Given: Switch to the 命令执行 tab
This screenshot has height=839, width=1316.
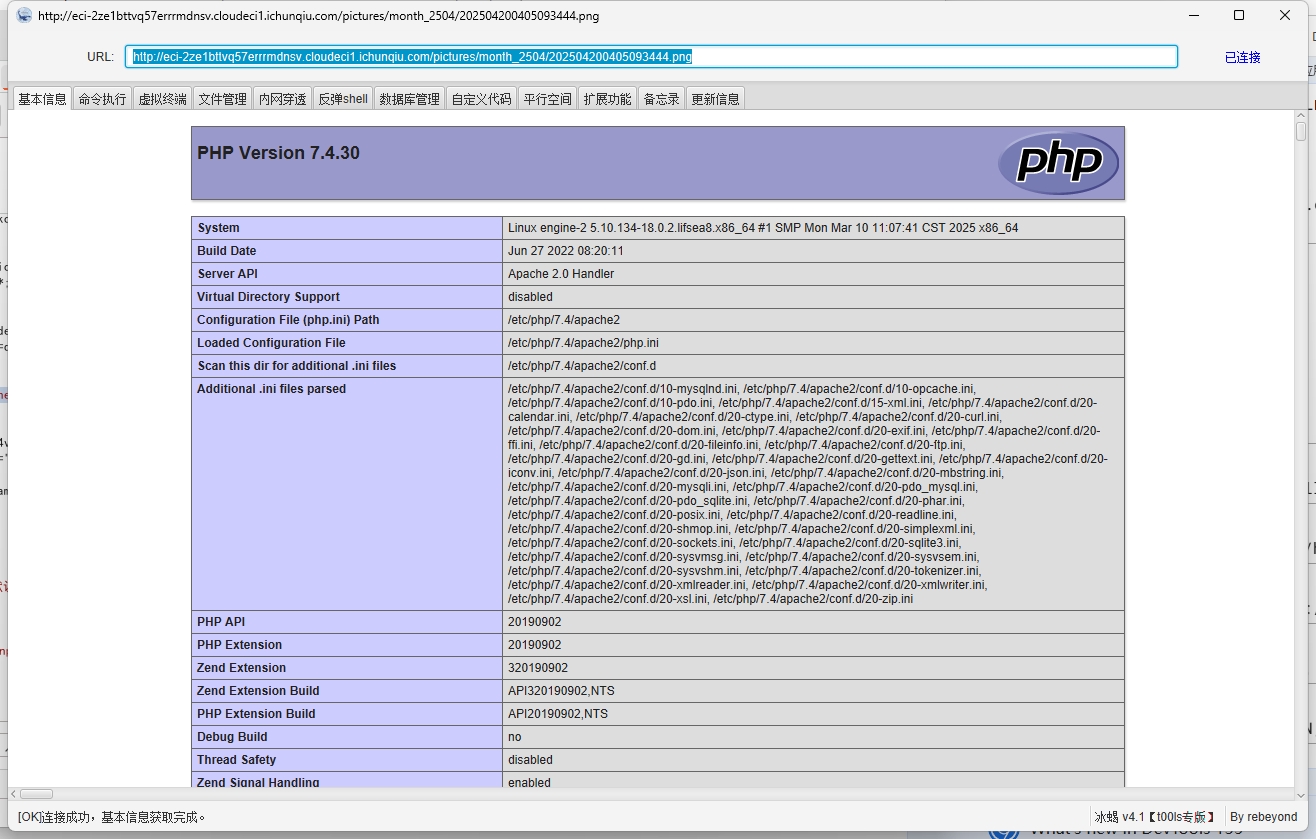Looking at the screenshot, I should pos(102,99).
